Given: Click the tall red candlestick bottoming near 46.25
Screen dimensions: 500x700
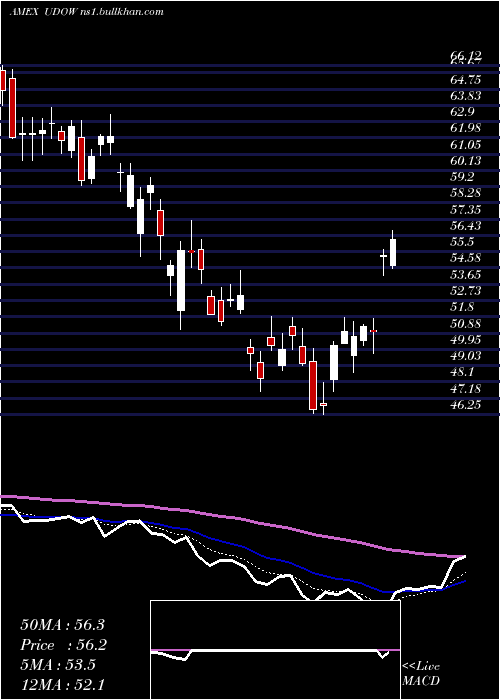Looking at the screenshot, I should tap(313, 385).
